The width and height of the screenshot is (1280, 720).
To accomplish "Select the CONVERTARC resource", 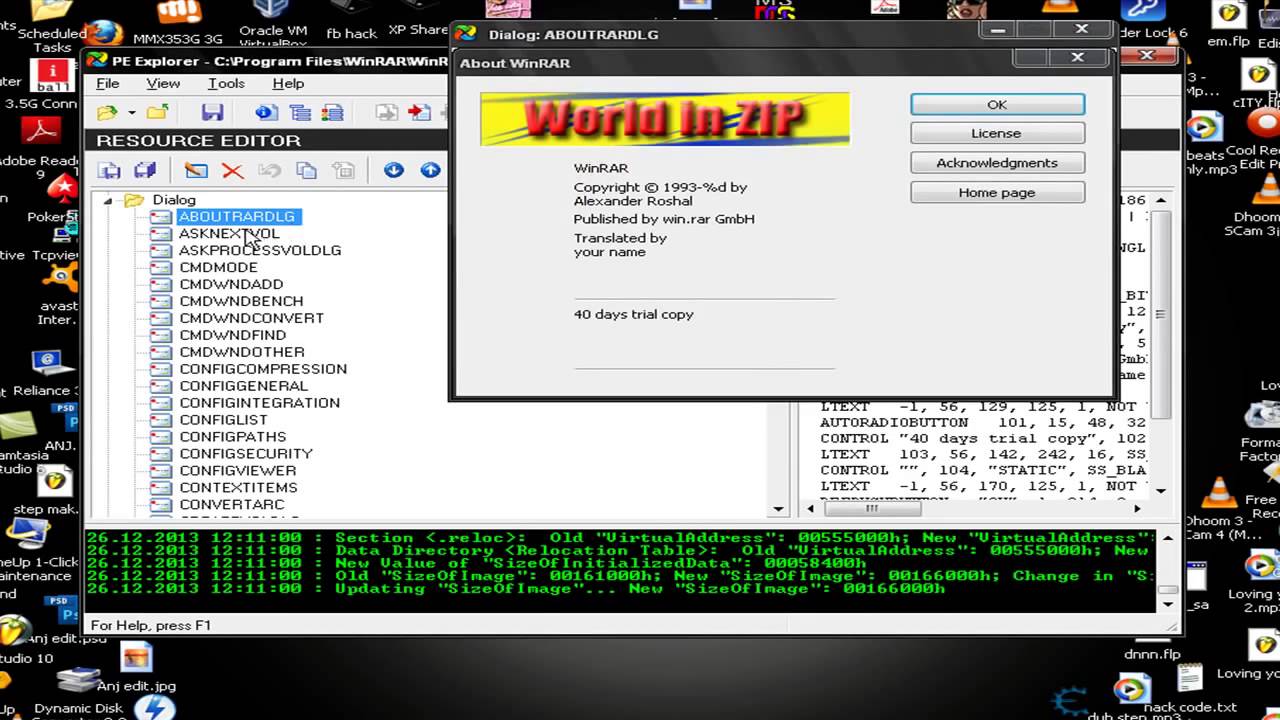I will 231,505.
